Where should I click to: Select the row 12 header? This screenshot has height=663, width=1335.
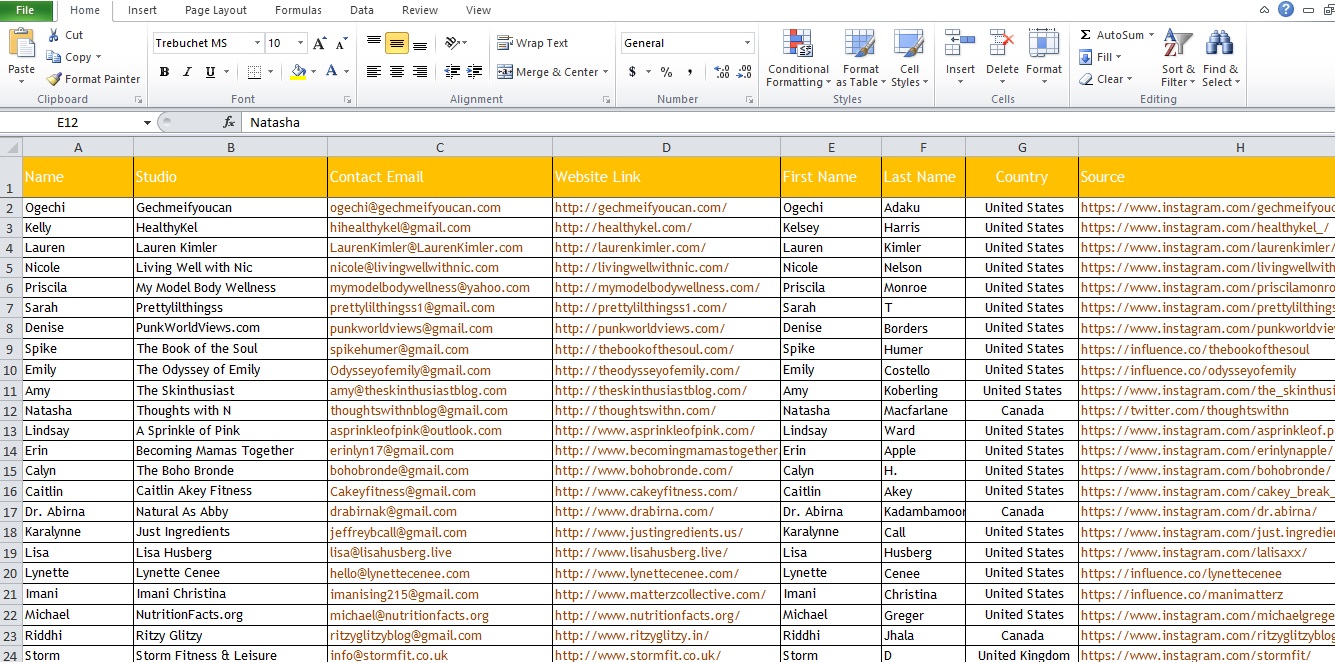(10, 411)
